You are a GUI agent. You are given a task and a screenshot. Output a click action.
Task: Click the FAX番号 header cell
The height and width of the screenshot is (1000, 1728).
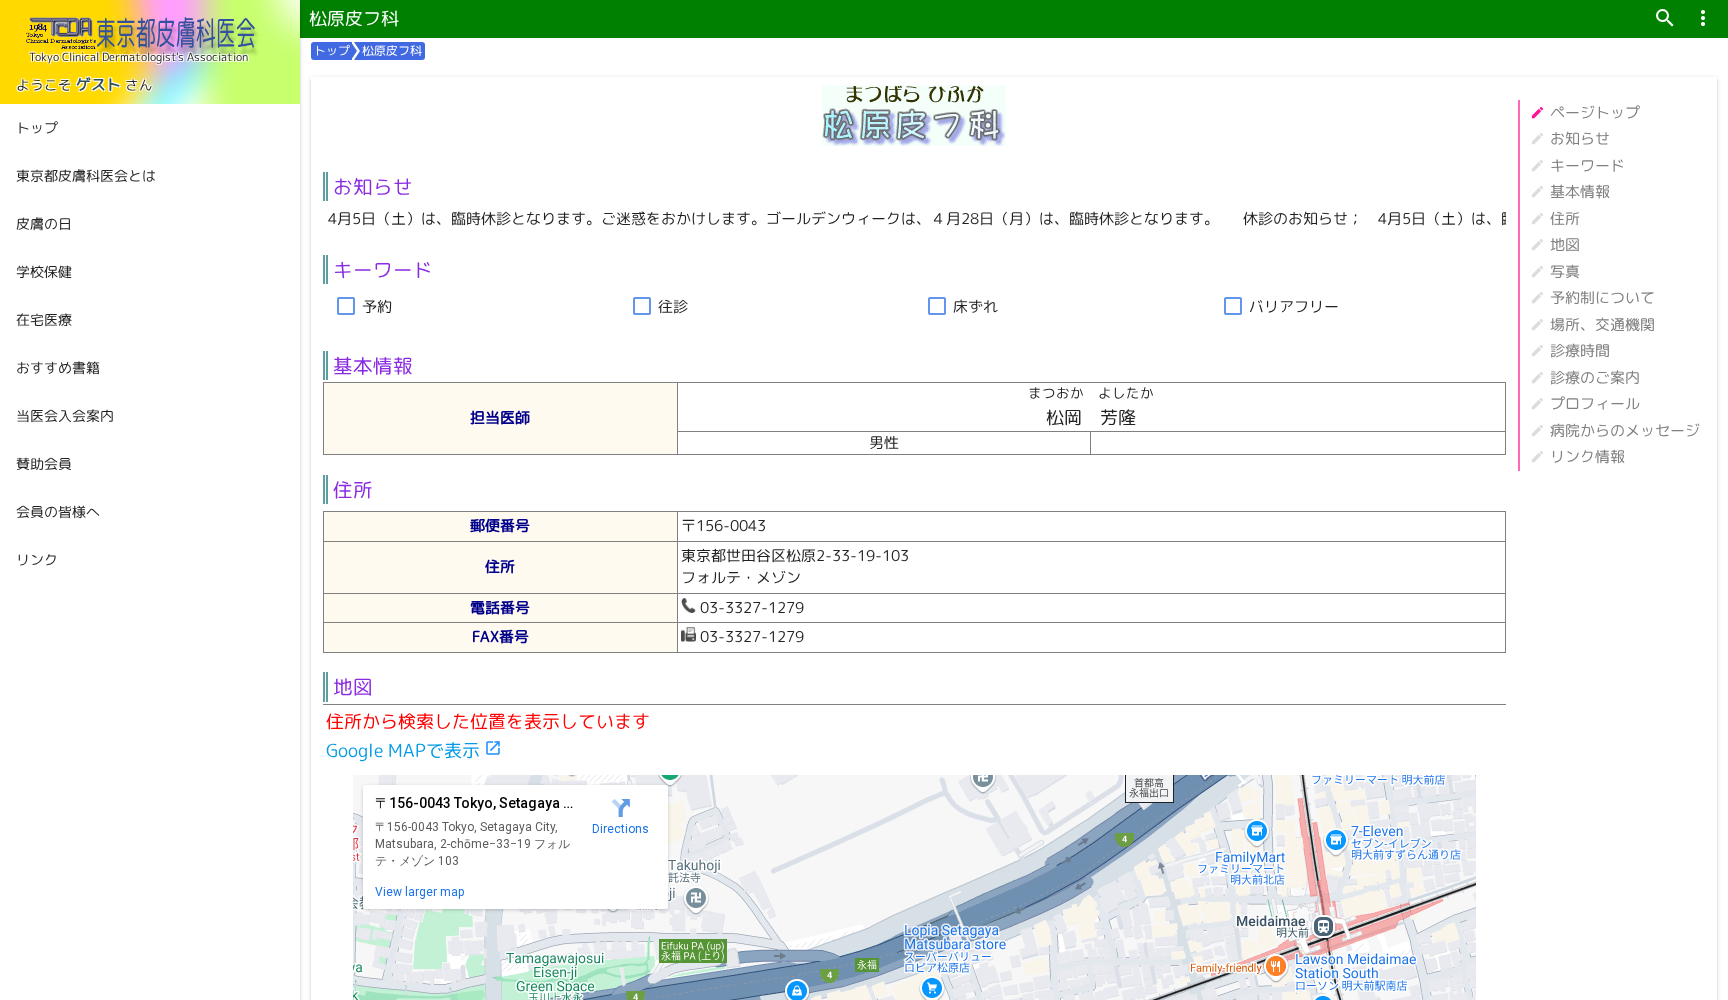point(500,637)
